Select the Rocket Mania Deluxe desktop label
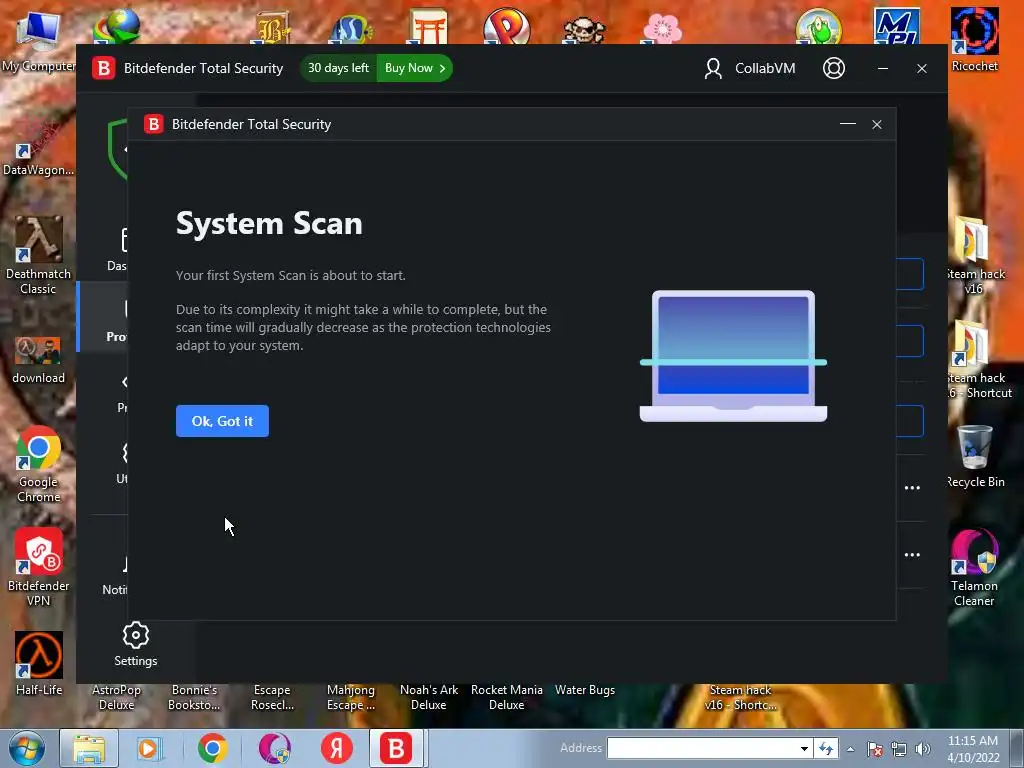The height and width of the screenshot is (768, 1024). click(507, 697)
